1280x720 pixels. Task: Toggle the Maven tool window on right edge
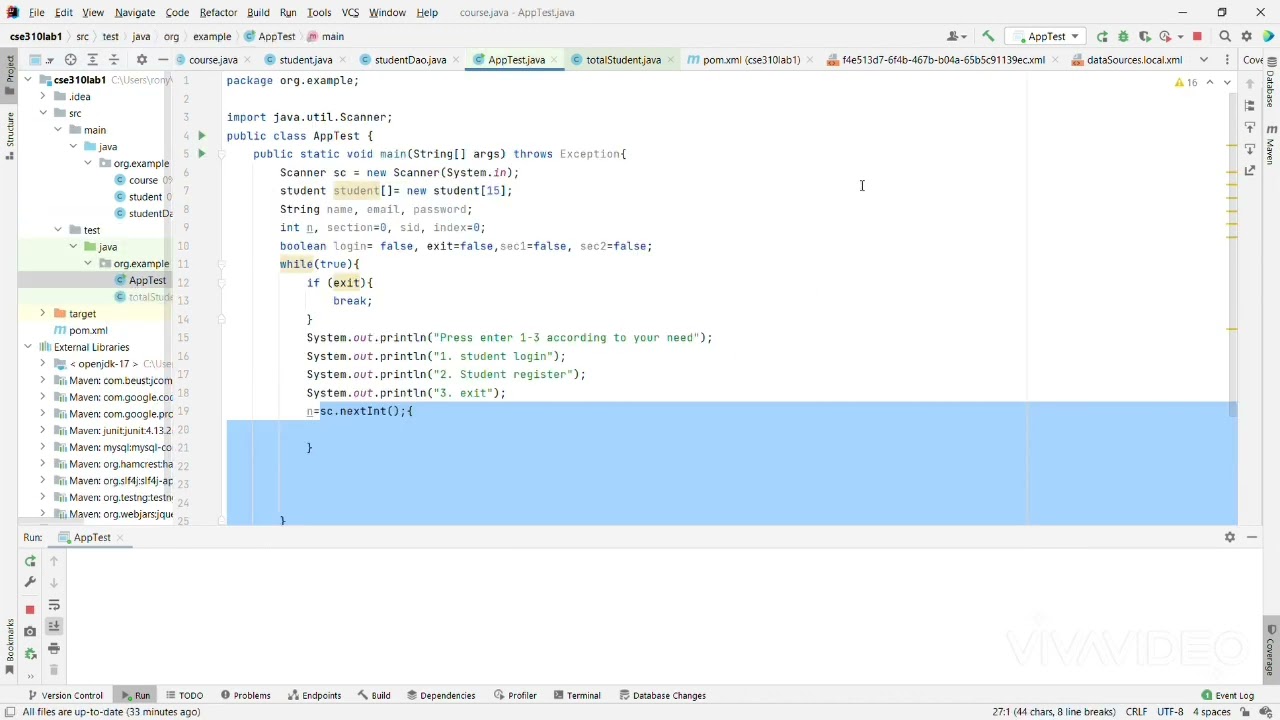tap(1271, 144)
